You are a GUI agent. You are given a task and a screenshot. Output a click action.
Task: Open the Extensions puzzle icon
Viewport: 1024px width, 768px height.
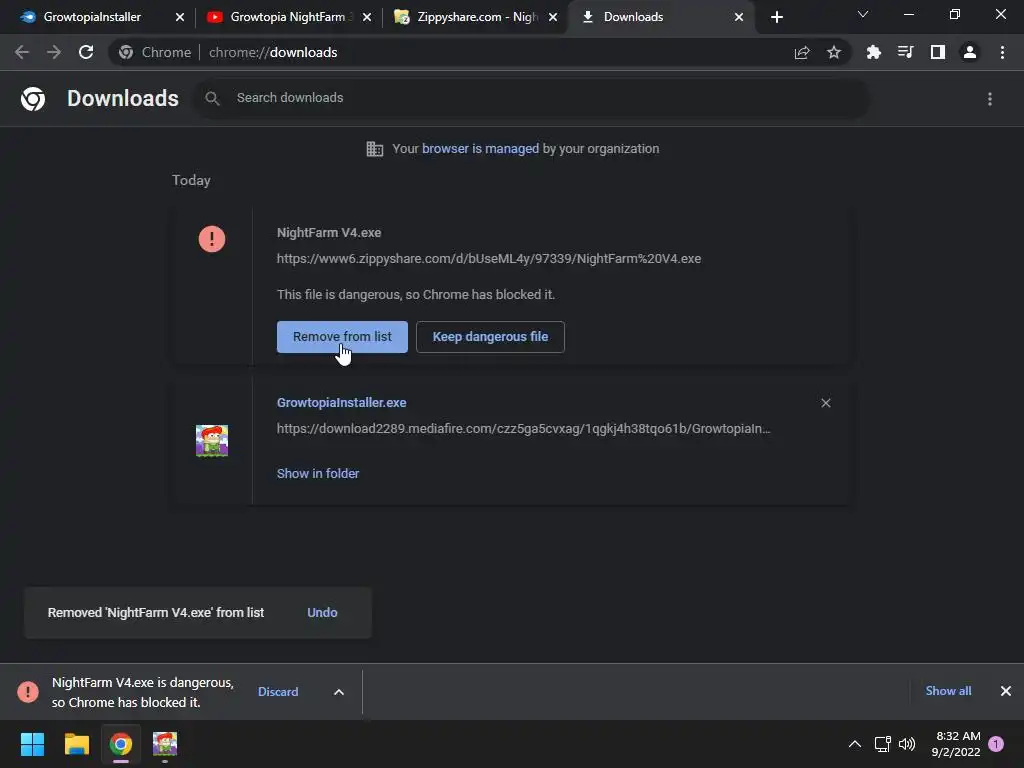point(874,52)
